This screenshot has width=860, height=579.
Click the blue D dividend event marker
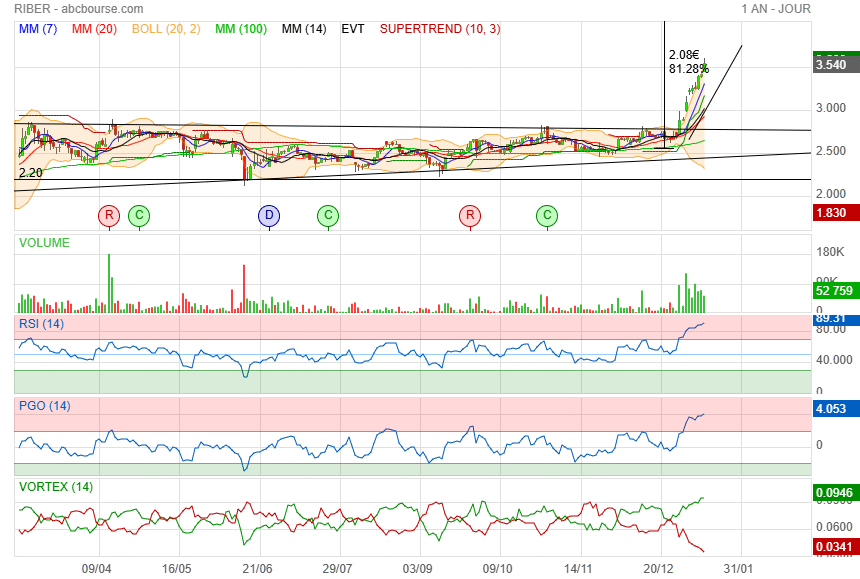(268, 215)
